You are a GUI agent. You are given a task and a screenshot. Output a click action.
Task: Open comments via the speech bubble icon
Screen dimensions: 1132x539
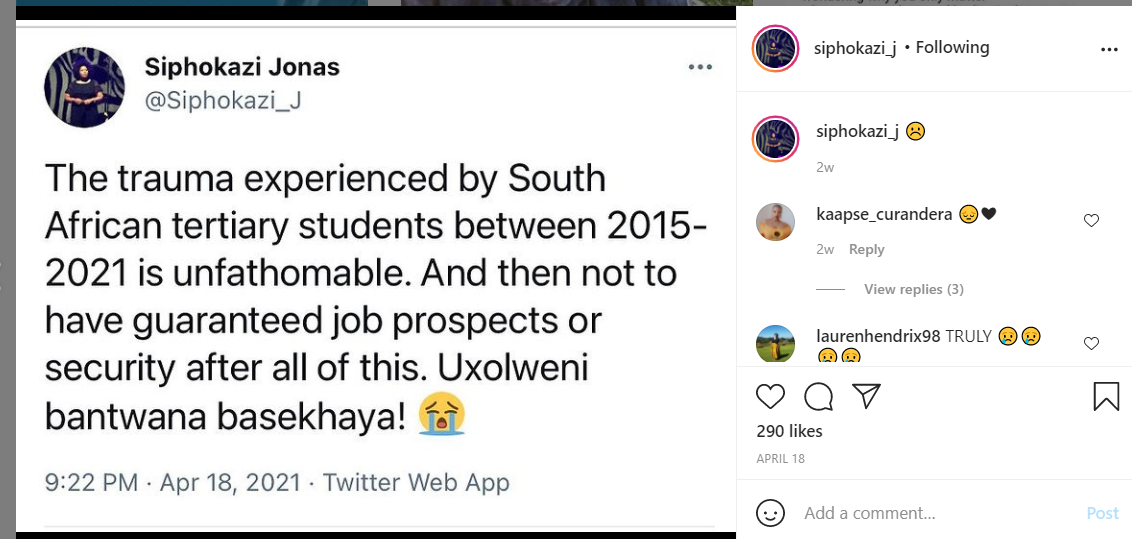(819, 397)
